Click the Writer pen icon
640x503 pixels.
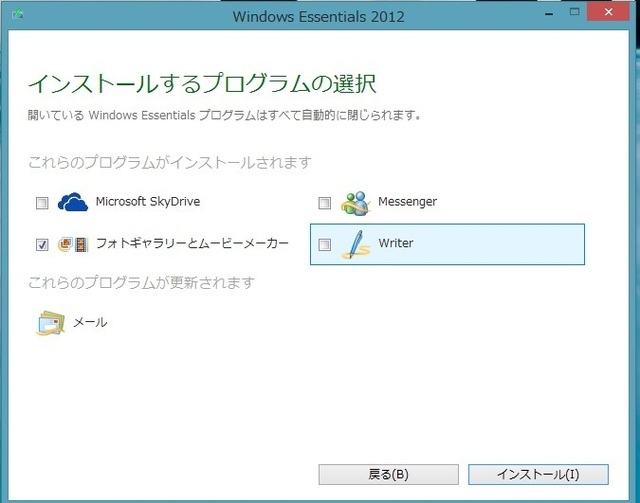[x=356, y=244]
